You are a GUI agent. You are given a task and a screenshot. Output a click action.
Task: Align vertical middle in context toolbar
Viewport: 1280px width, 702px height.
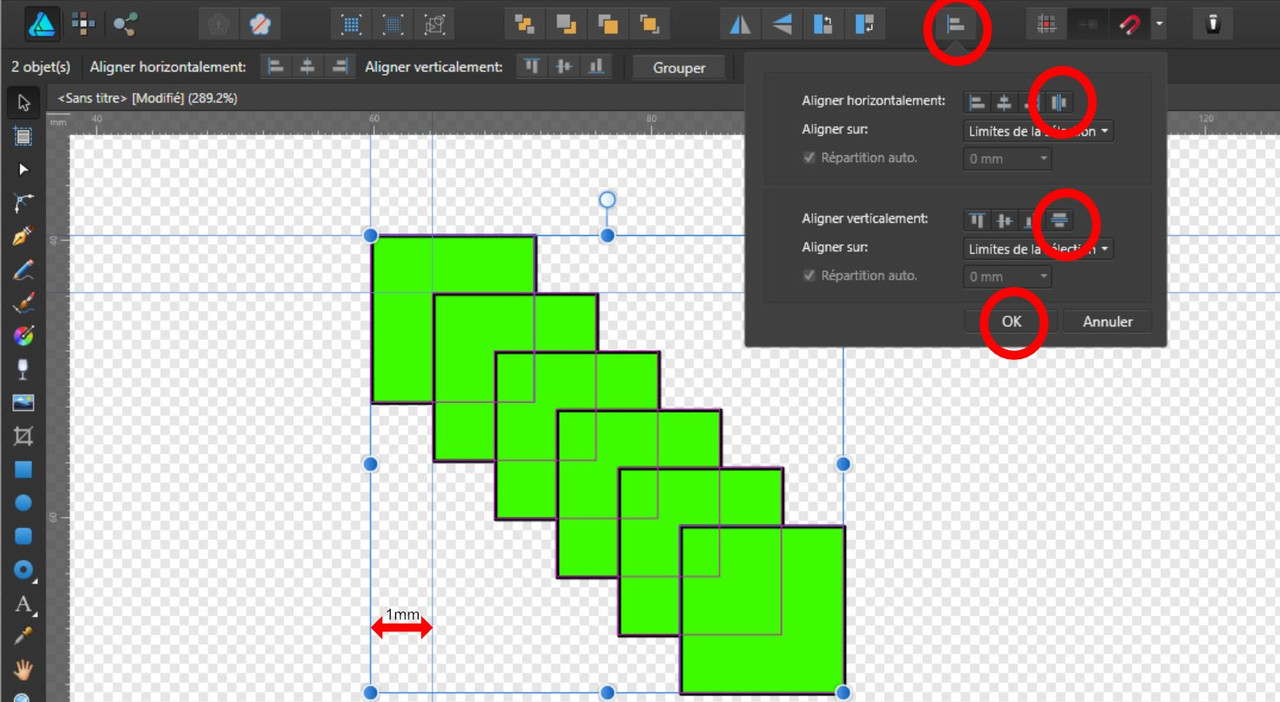564,67
